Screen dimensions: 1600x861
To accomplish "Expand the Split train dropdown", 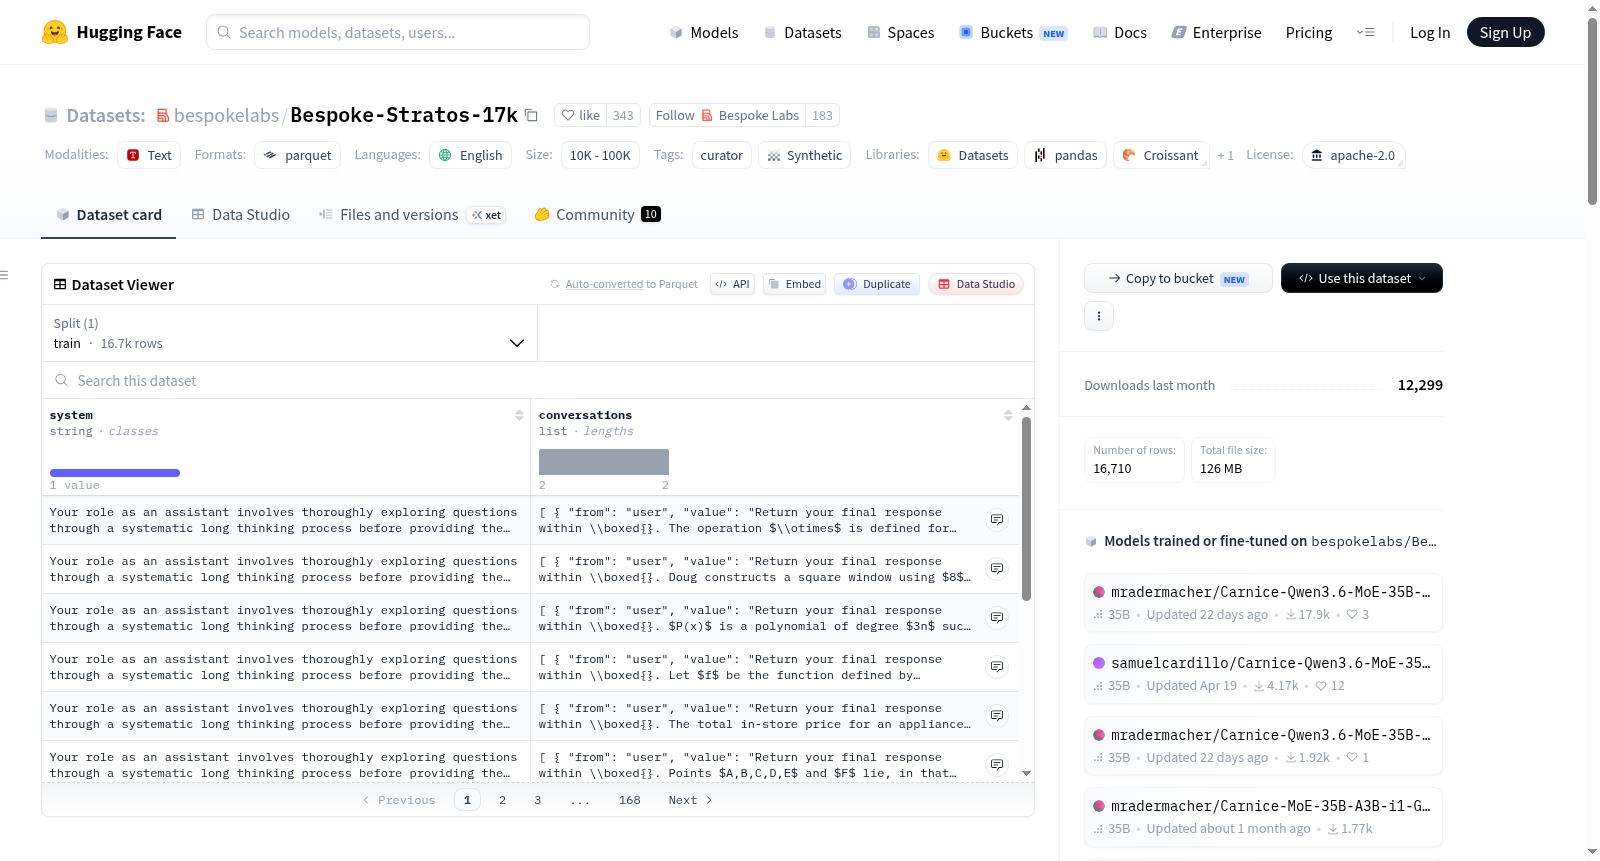I will click(x=290, y=333).
